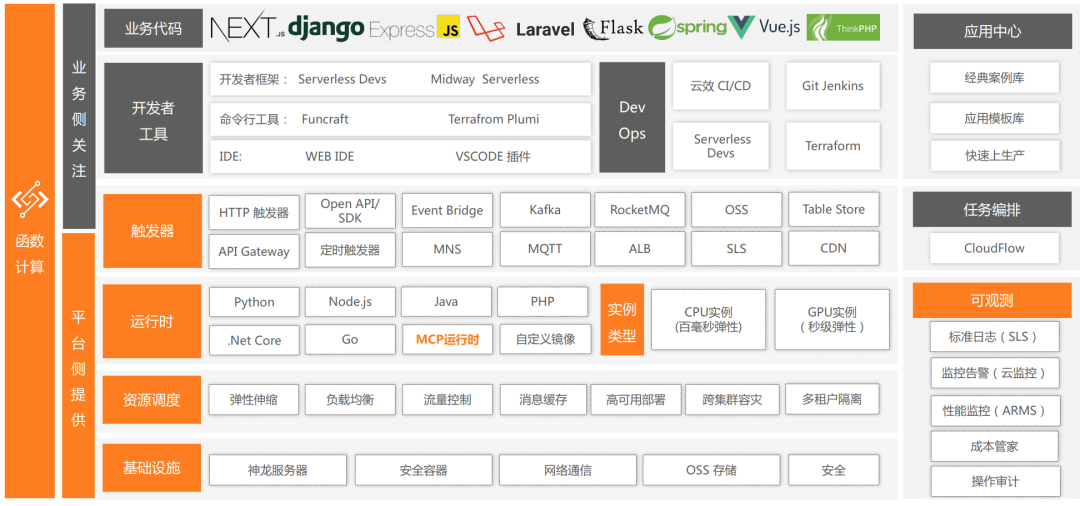Click the Java runtime box
The height and width of the screenshot is (506, 1080).
point(446,302)
